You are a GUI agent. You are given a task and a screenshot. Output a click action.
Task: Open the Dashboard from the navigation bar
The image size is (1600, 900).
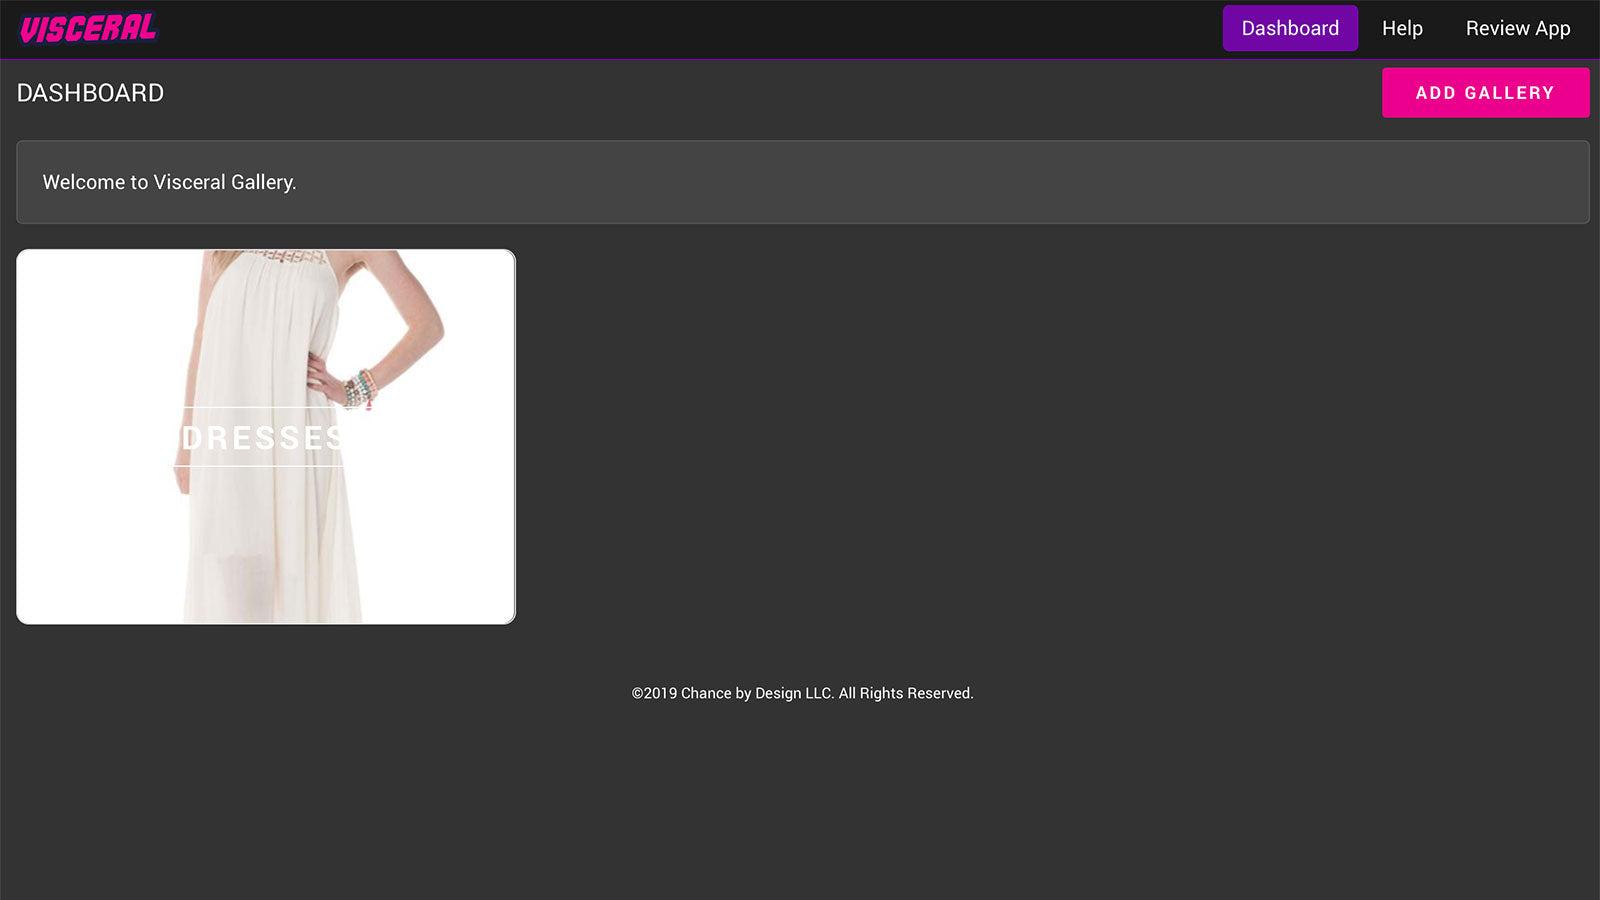1289,28
